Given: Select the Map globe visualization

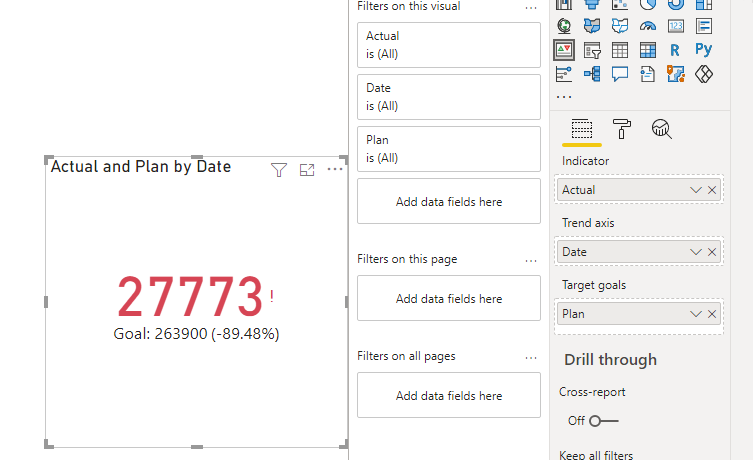Looking at the screenshot, I should click(564, 25).
